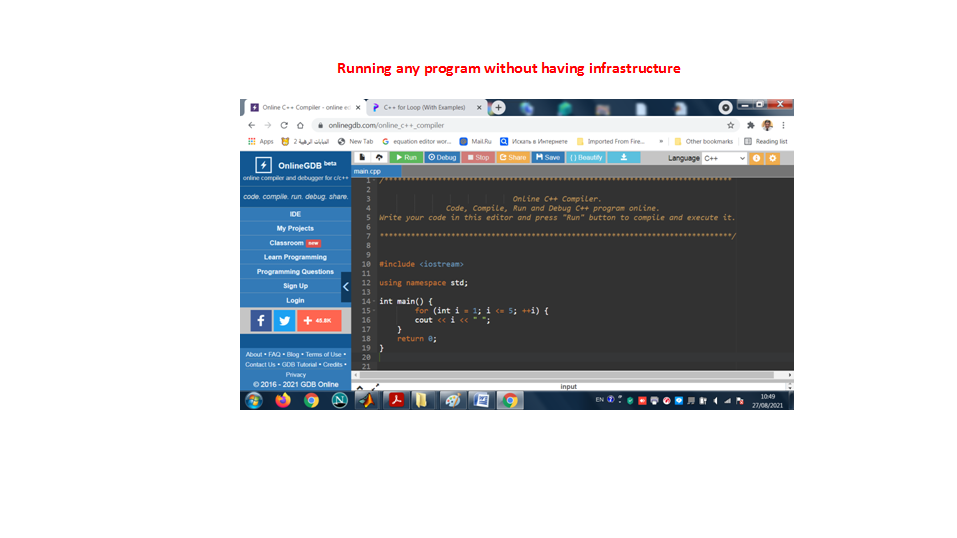Viewport: 957px width, 538px height.
Task: Open the Privacy footer link
Action: [x=295, y=375]
